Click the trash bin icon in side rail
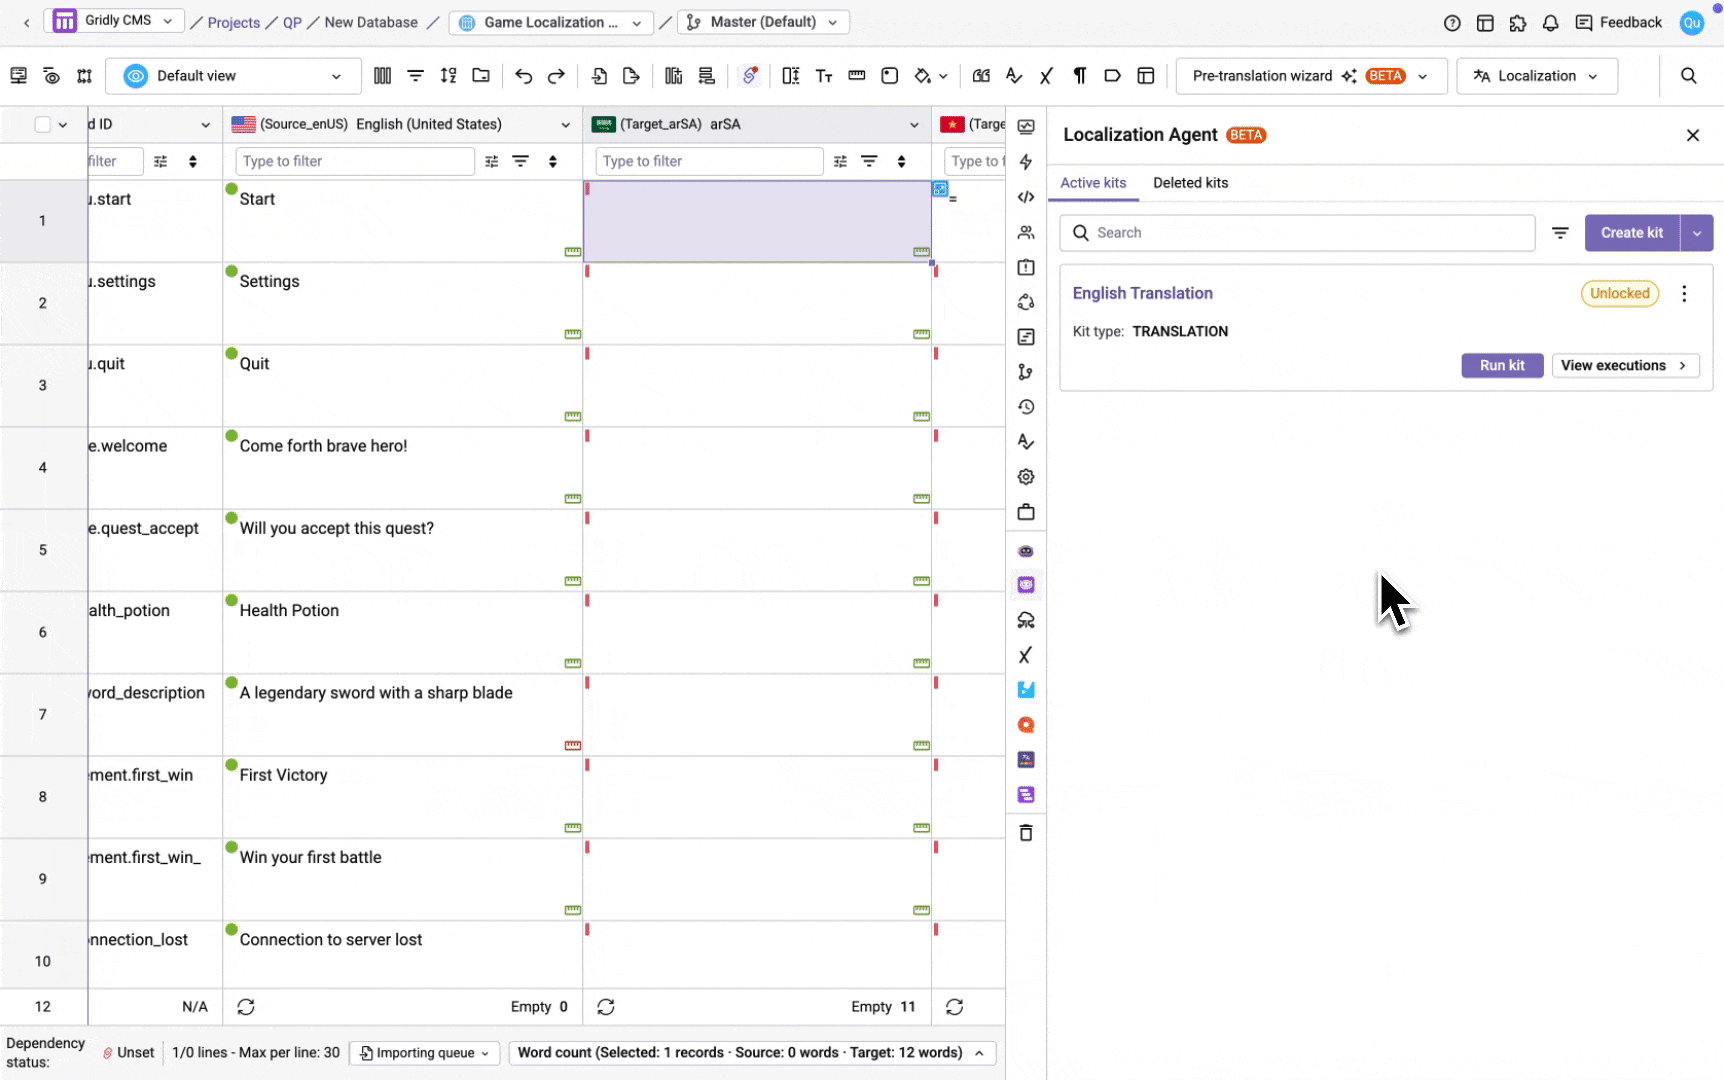Screen dimensions: 1724x1080 pyautogui.click(x=1026, y=833)
